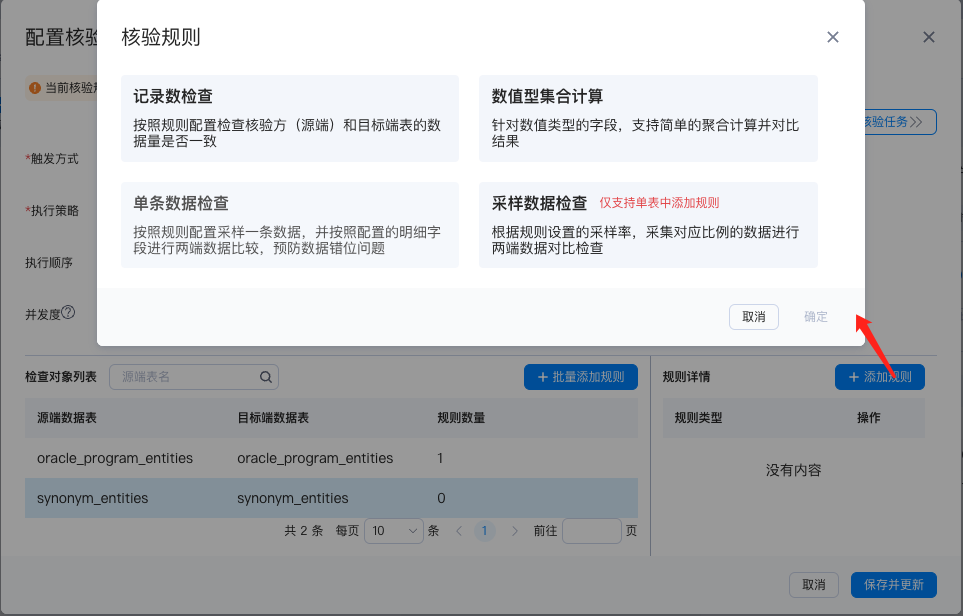Click the oracle_program_entities target table cell

[x=315, y=458]
